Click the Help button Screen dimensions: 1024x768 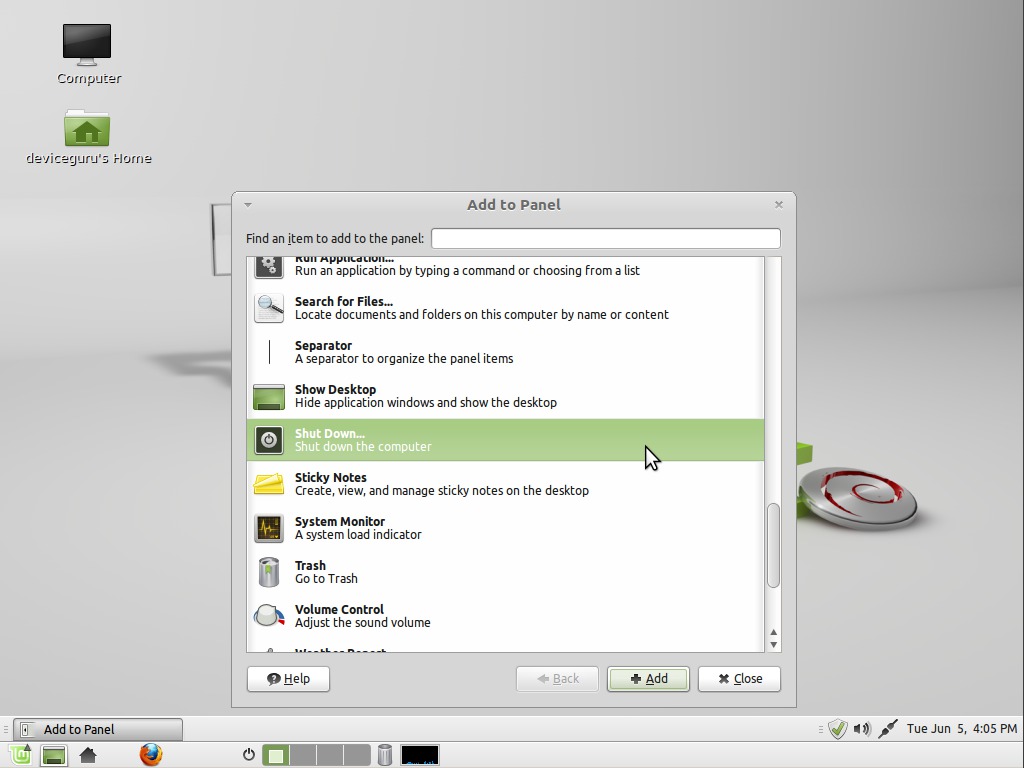[288, 679]
